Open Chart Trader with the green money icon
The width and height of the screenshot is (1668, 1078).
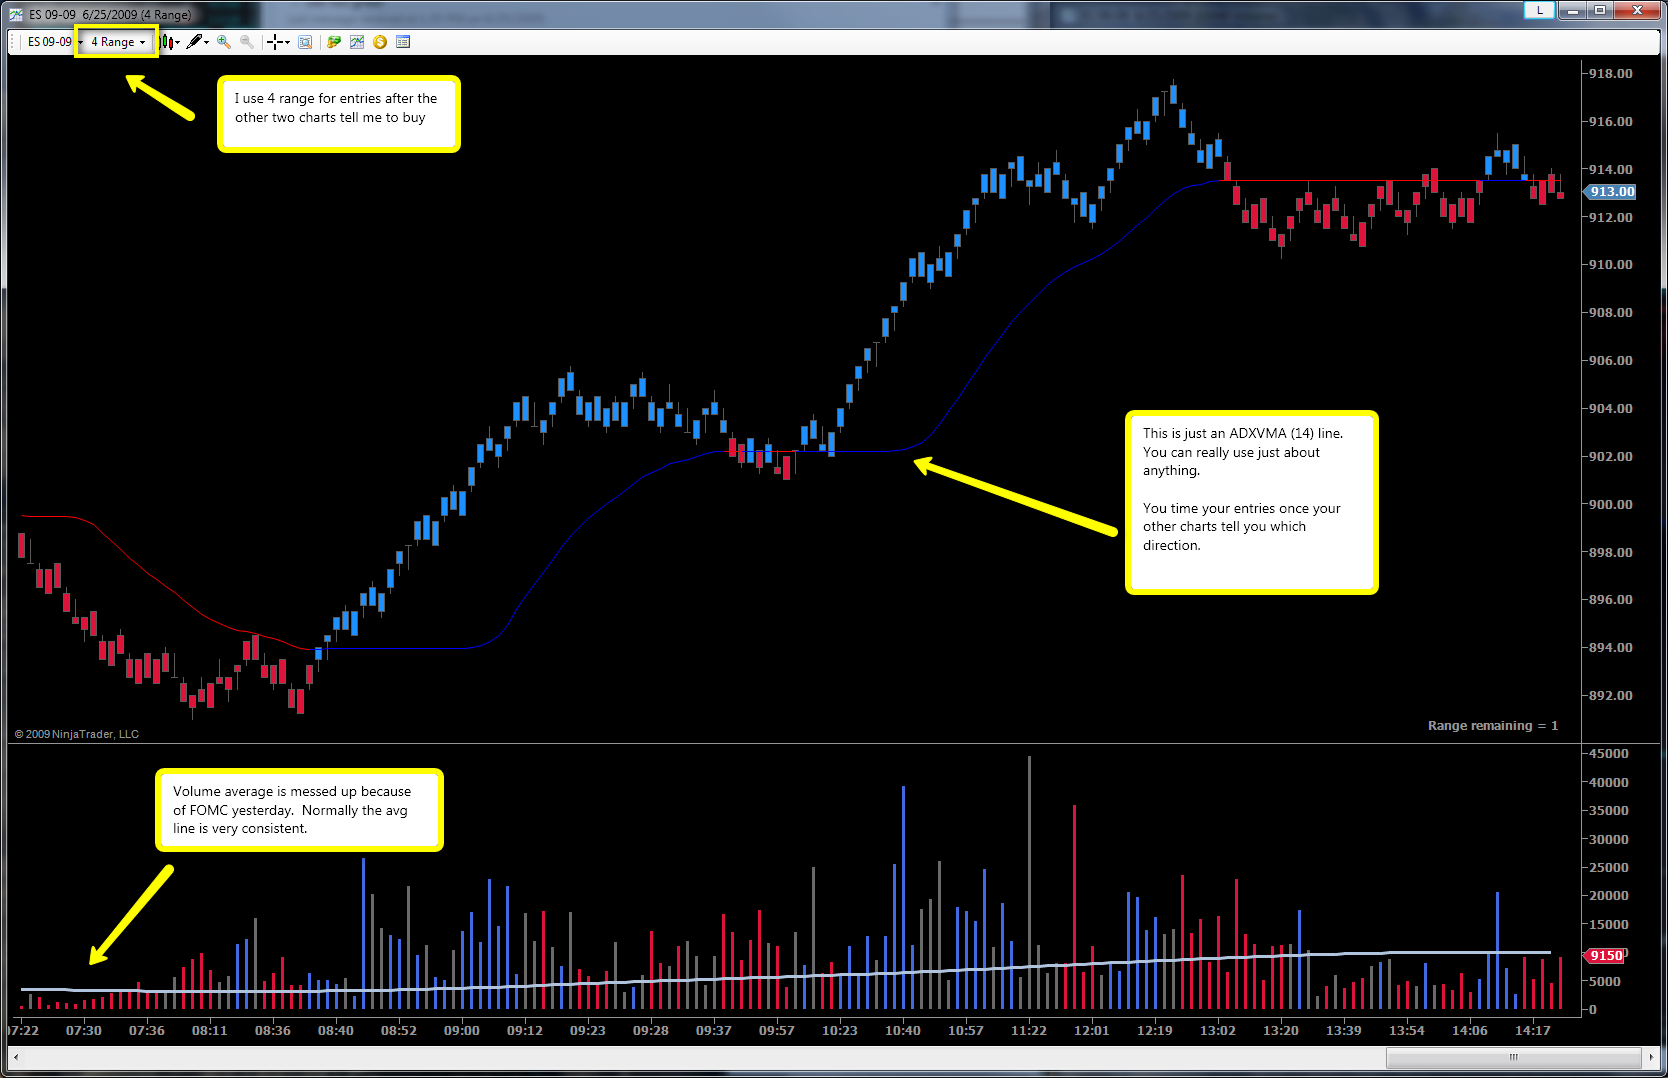click(334, 42)
